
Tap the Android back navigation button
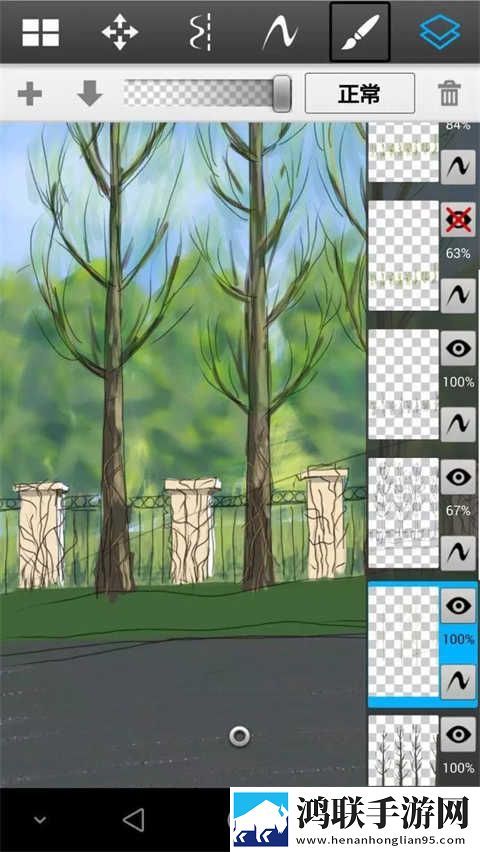pos(134,819)
